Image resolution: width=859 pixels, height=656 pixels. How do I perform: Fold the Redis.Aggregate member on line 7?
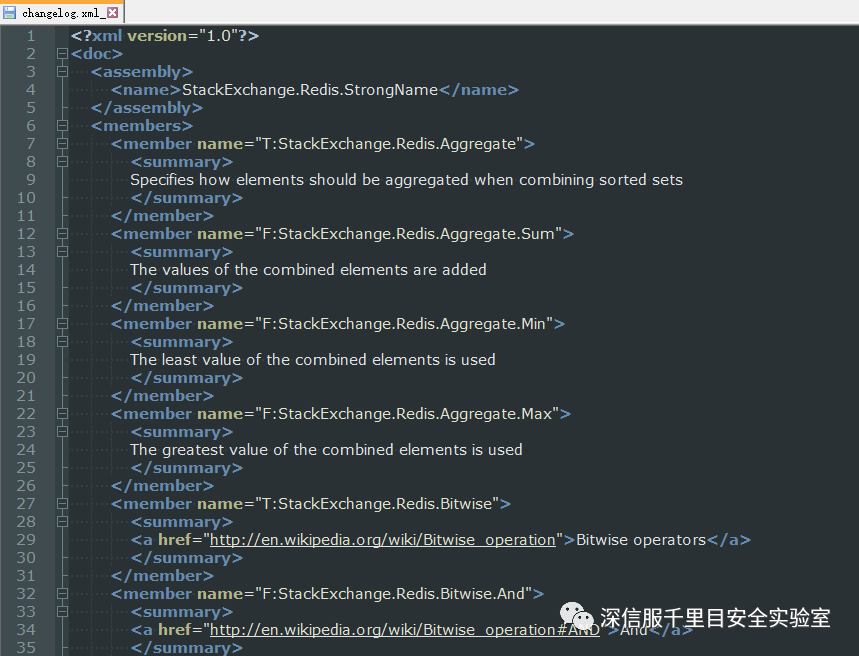(x=62, y=144)
